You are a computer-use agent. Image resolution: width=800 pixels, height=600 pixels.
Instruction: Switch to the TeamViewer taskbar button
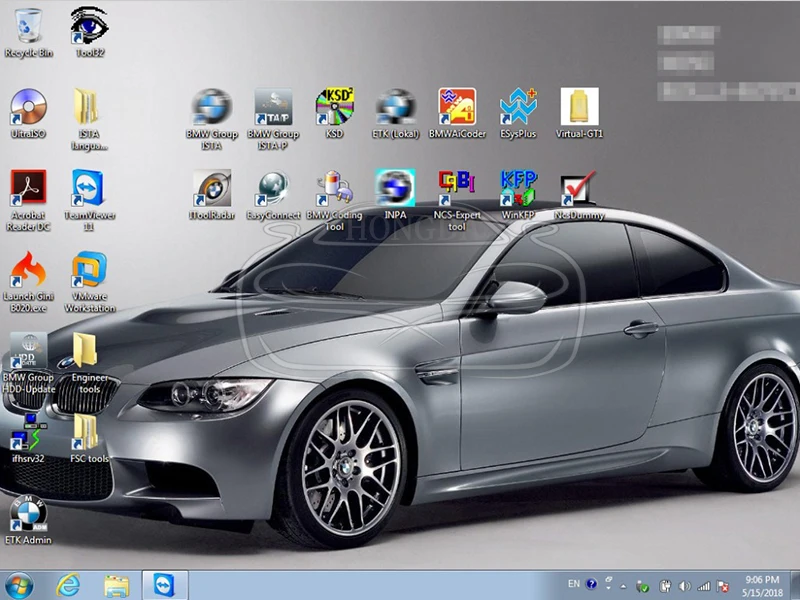click(165, 585)
